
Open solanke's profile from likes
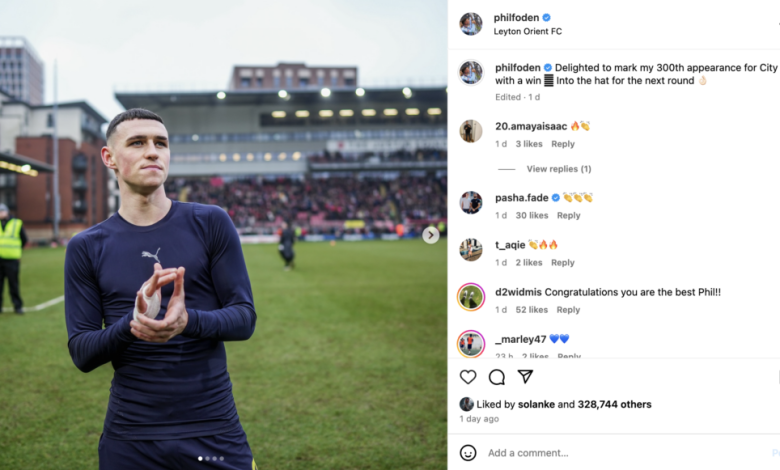pyautogui.click(x=536, y=404)
